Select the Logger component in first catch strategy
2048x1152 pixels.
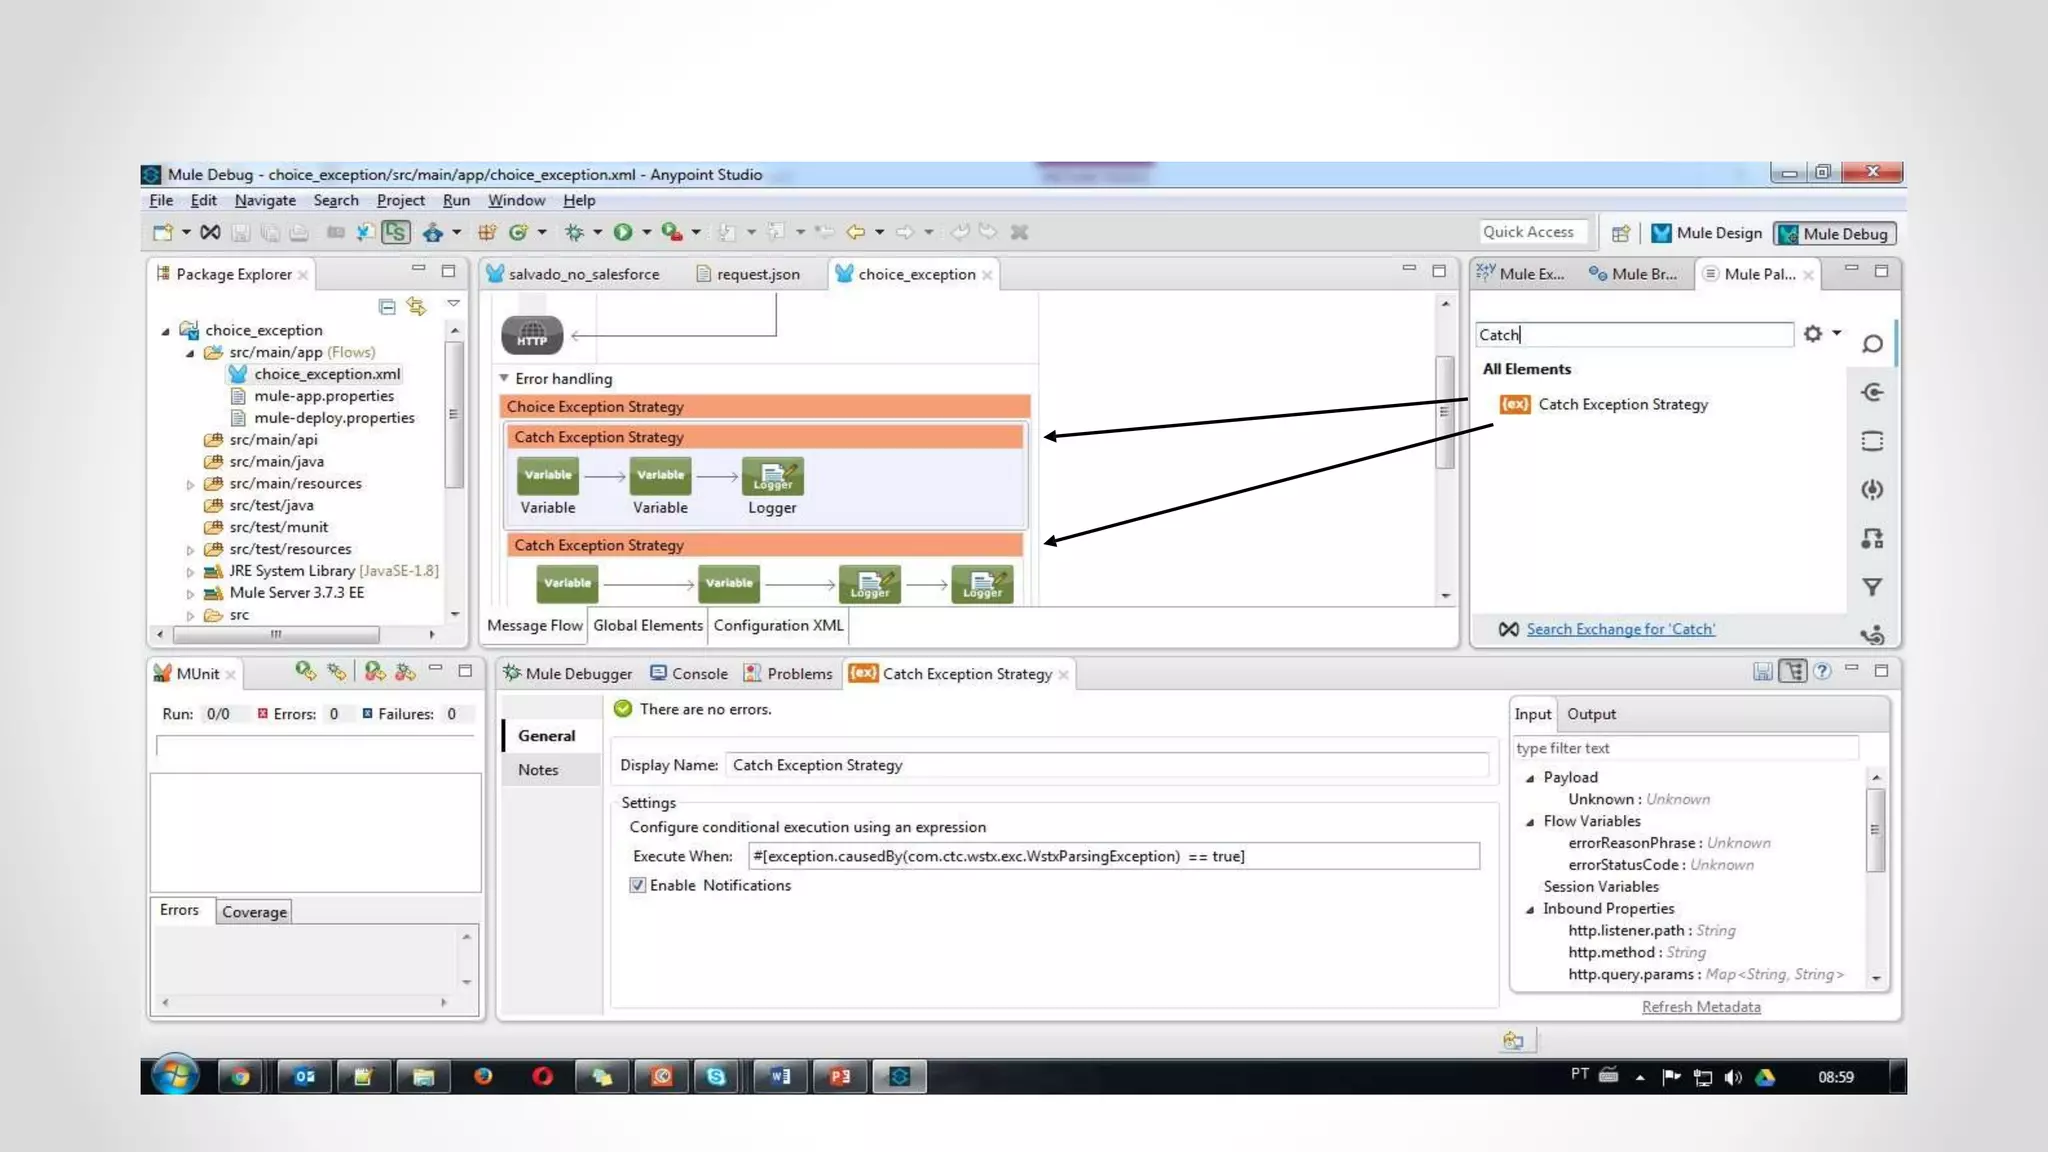tap(772, 477)
